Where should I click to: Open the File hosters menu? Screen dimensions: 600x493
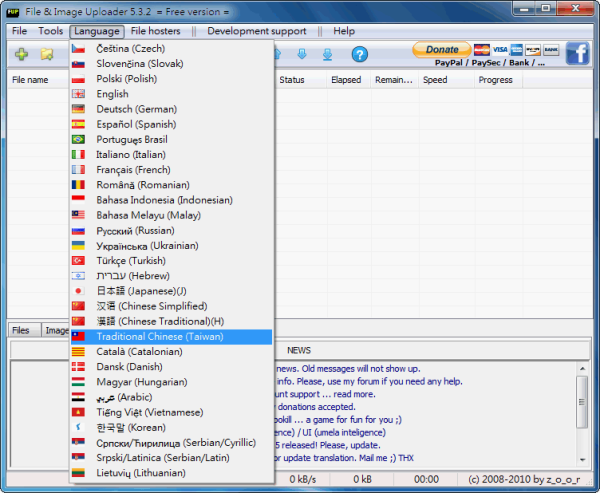156,31
